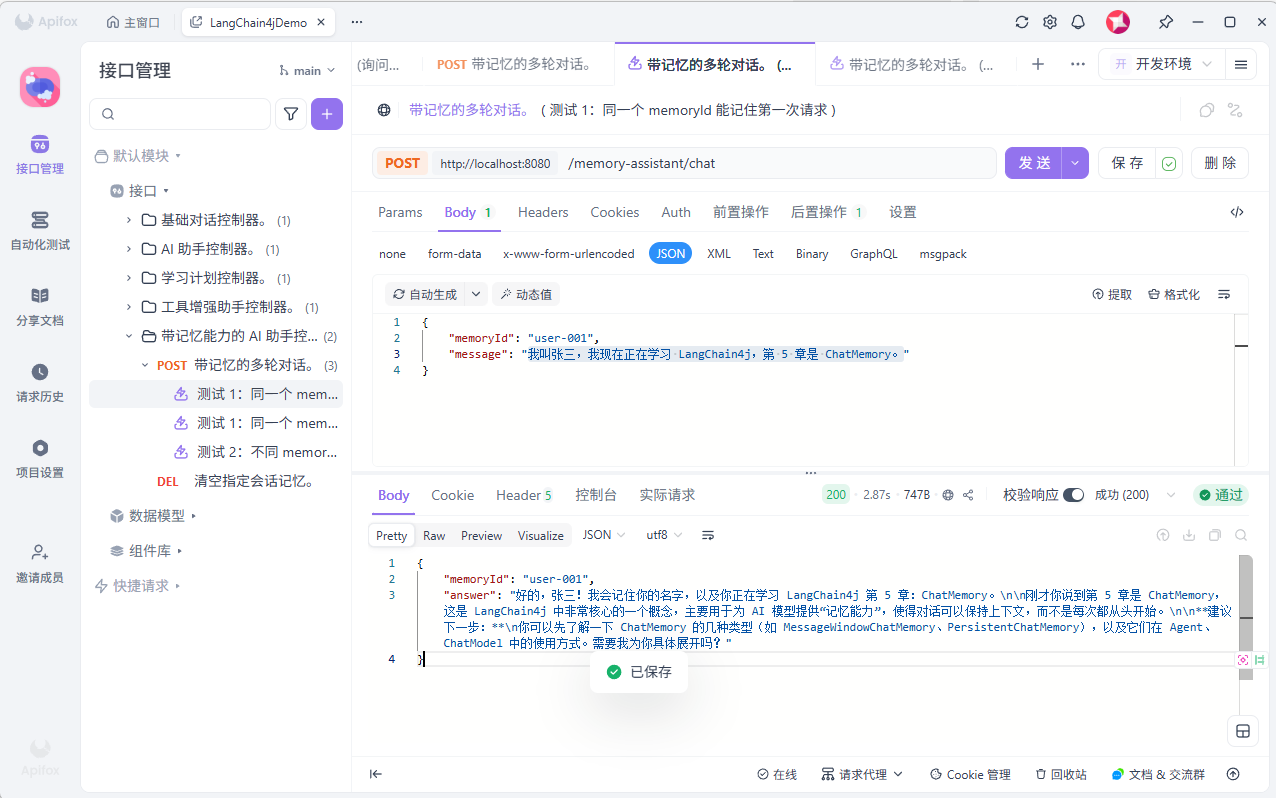Open tab bar more options (…)
The width and height of the screenshot is (1276, 798).
pos(1077,64)
